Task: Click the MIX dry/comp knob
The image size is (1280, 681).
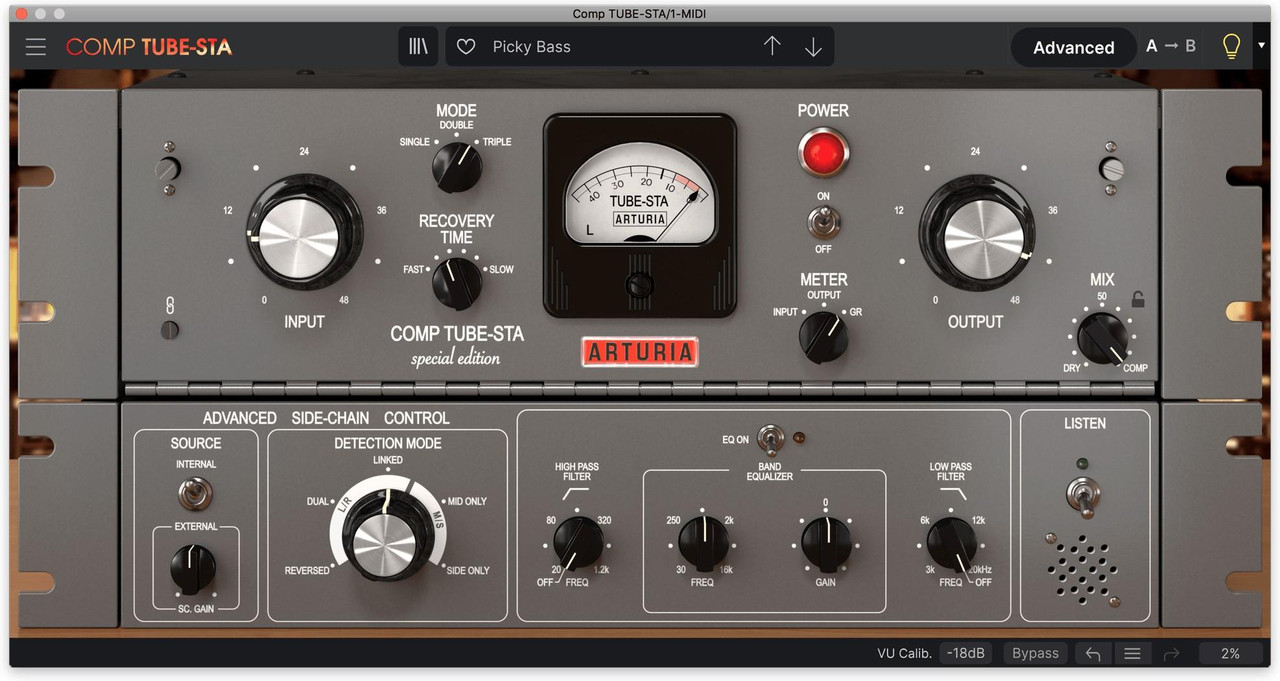Action: coord(1102,337)
